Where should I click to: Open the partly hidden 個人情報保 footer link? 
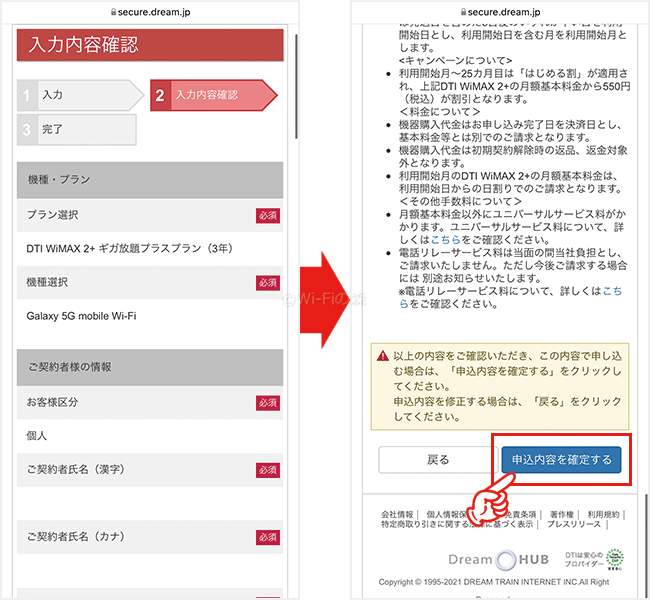pyautogui.click(x=447, y=514)
